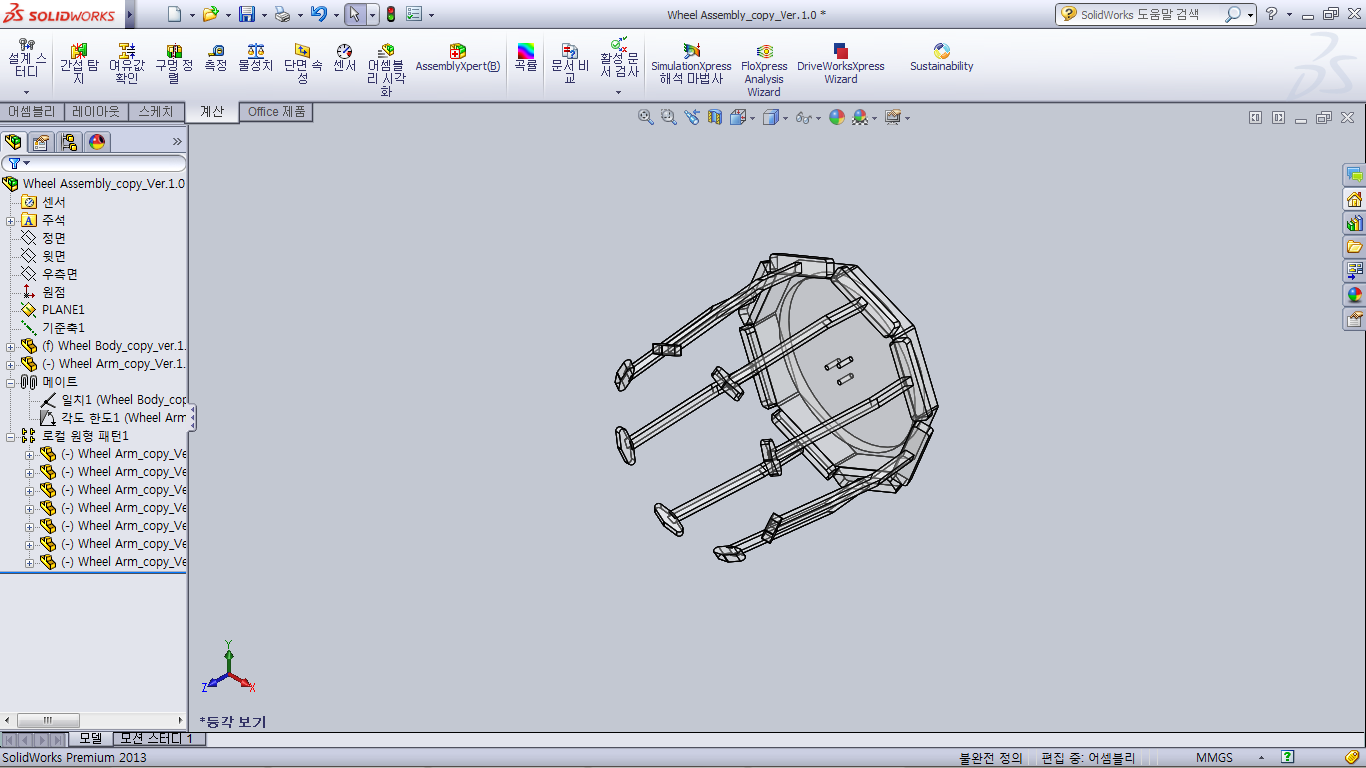Toggle the rebuild traffic light icon
The width and height of the screenshot is (1366, 768).
[390, 14]
